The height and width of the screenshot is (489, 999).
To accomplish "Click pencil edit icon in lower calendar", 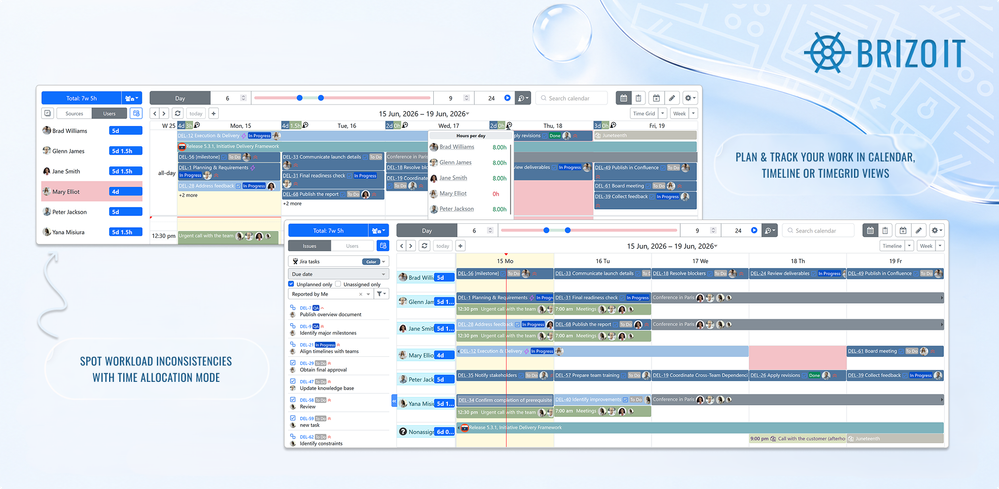I will [x=919, y=230].
